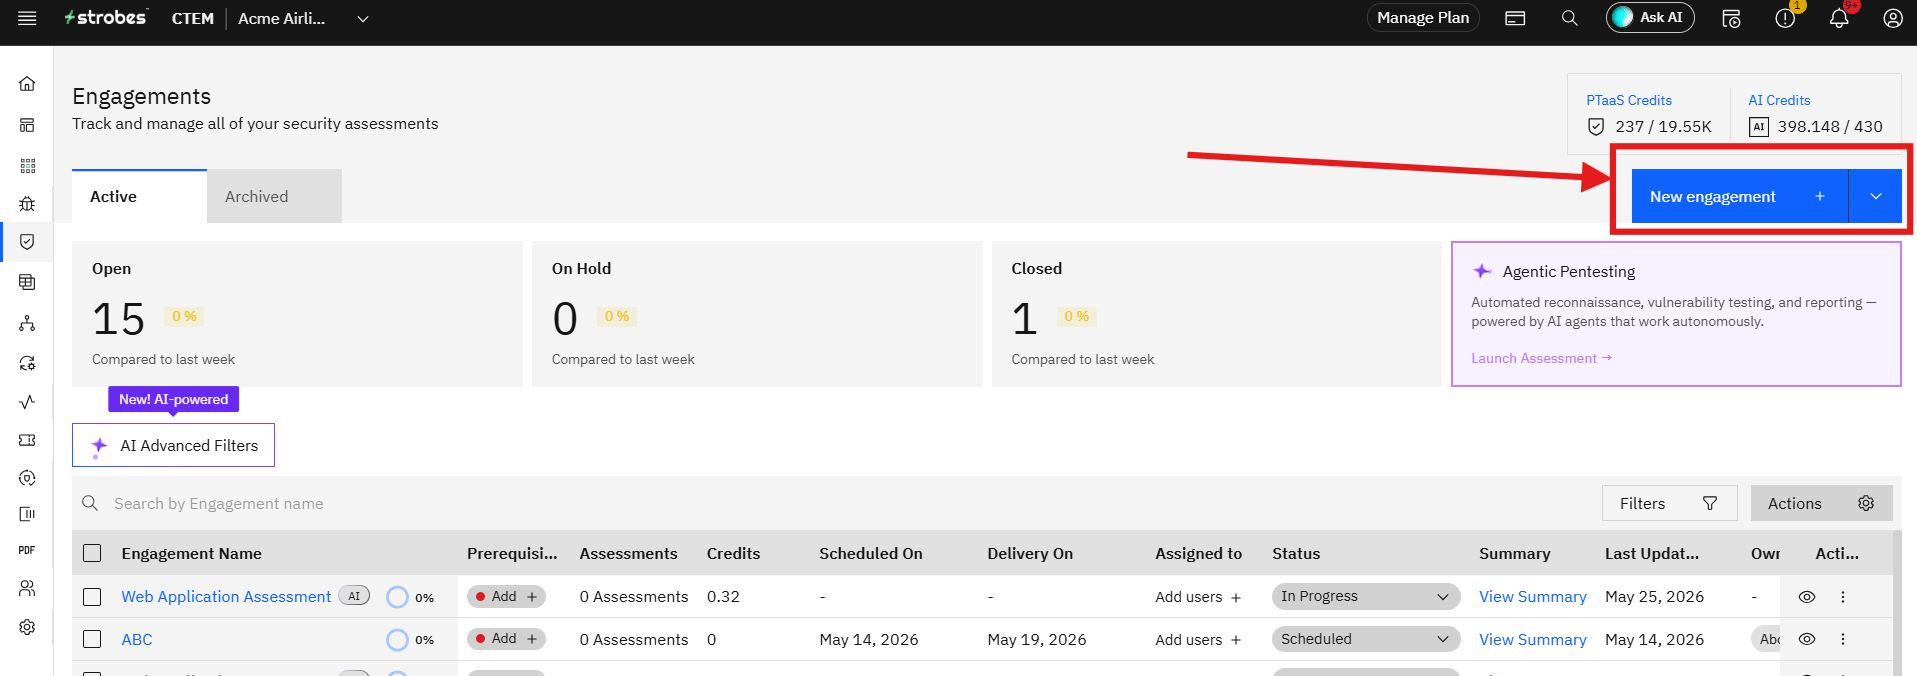
Task: Open the hamburger menu in the top bar
Action: point(27,18)
